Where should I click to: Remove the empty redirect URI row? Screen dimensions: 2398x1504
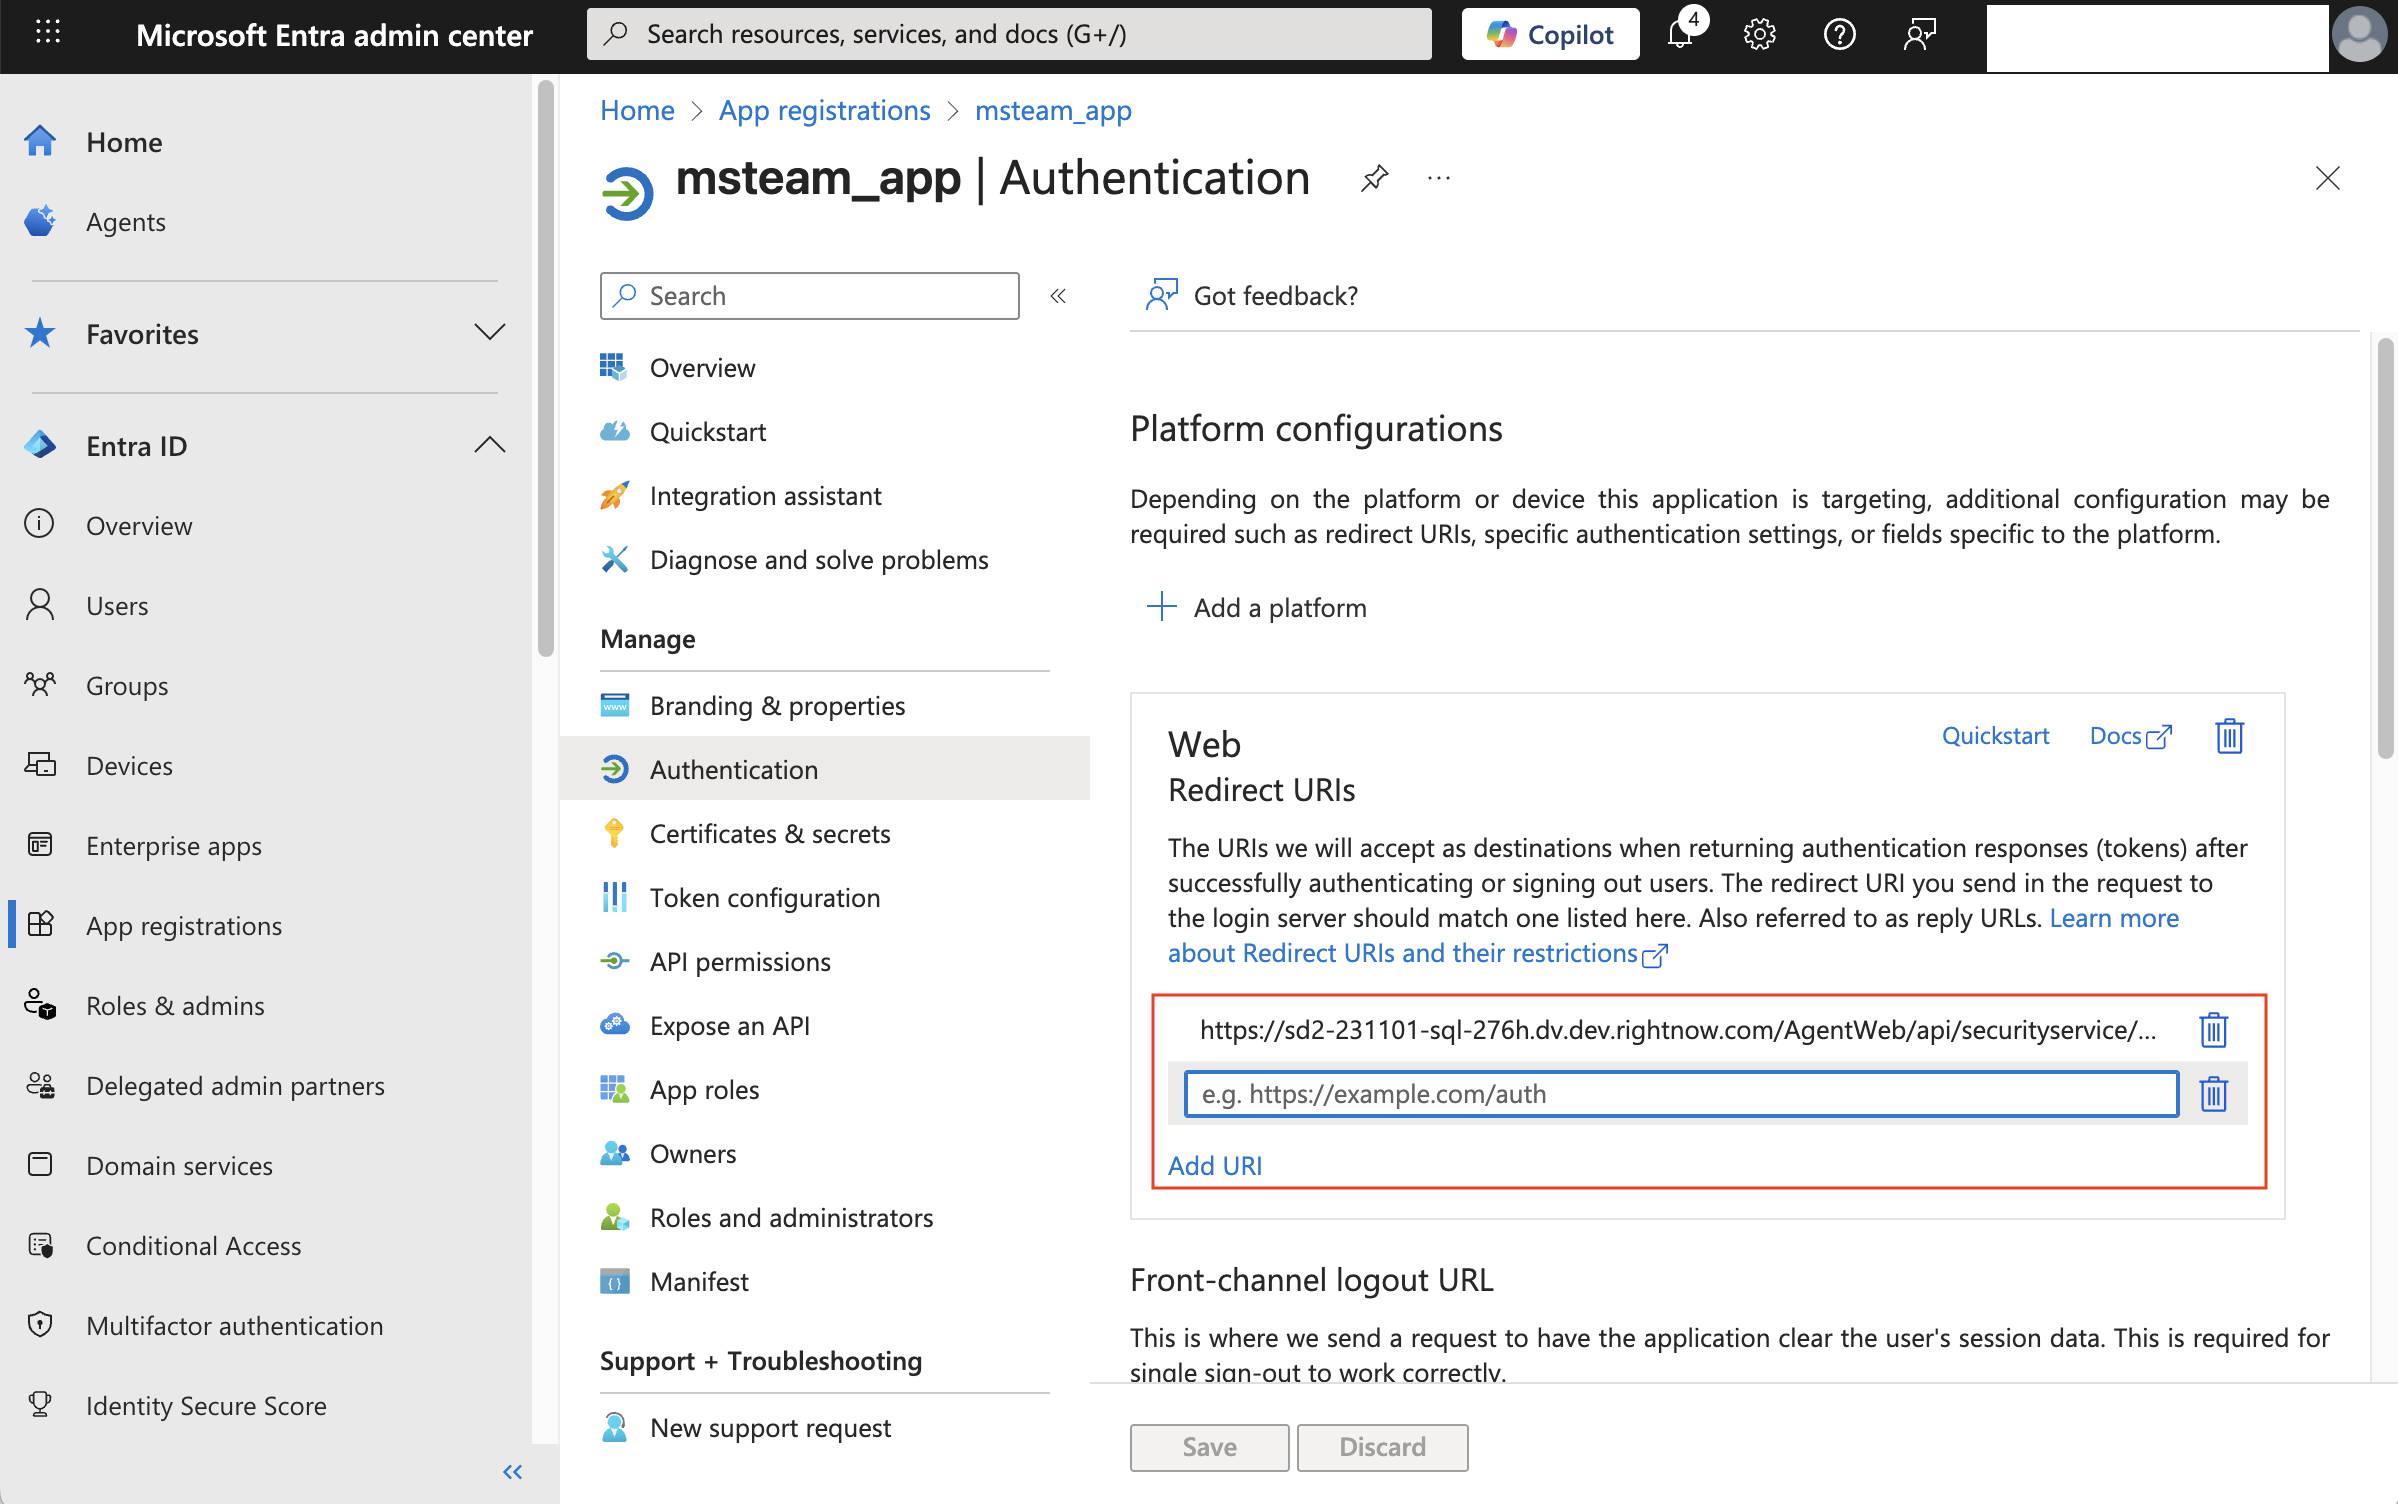pyautogui.click(x=2213, y=1094)
